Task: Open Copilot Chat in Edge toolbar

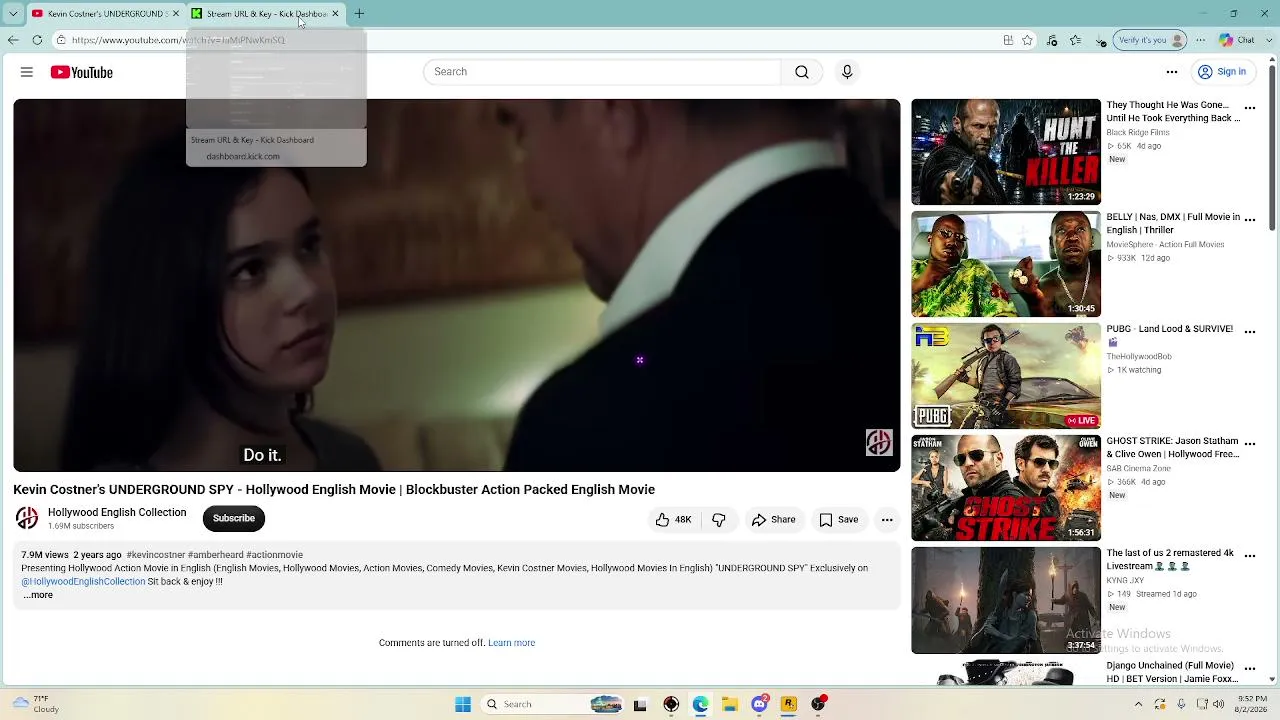Action: [1237, 40]
